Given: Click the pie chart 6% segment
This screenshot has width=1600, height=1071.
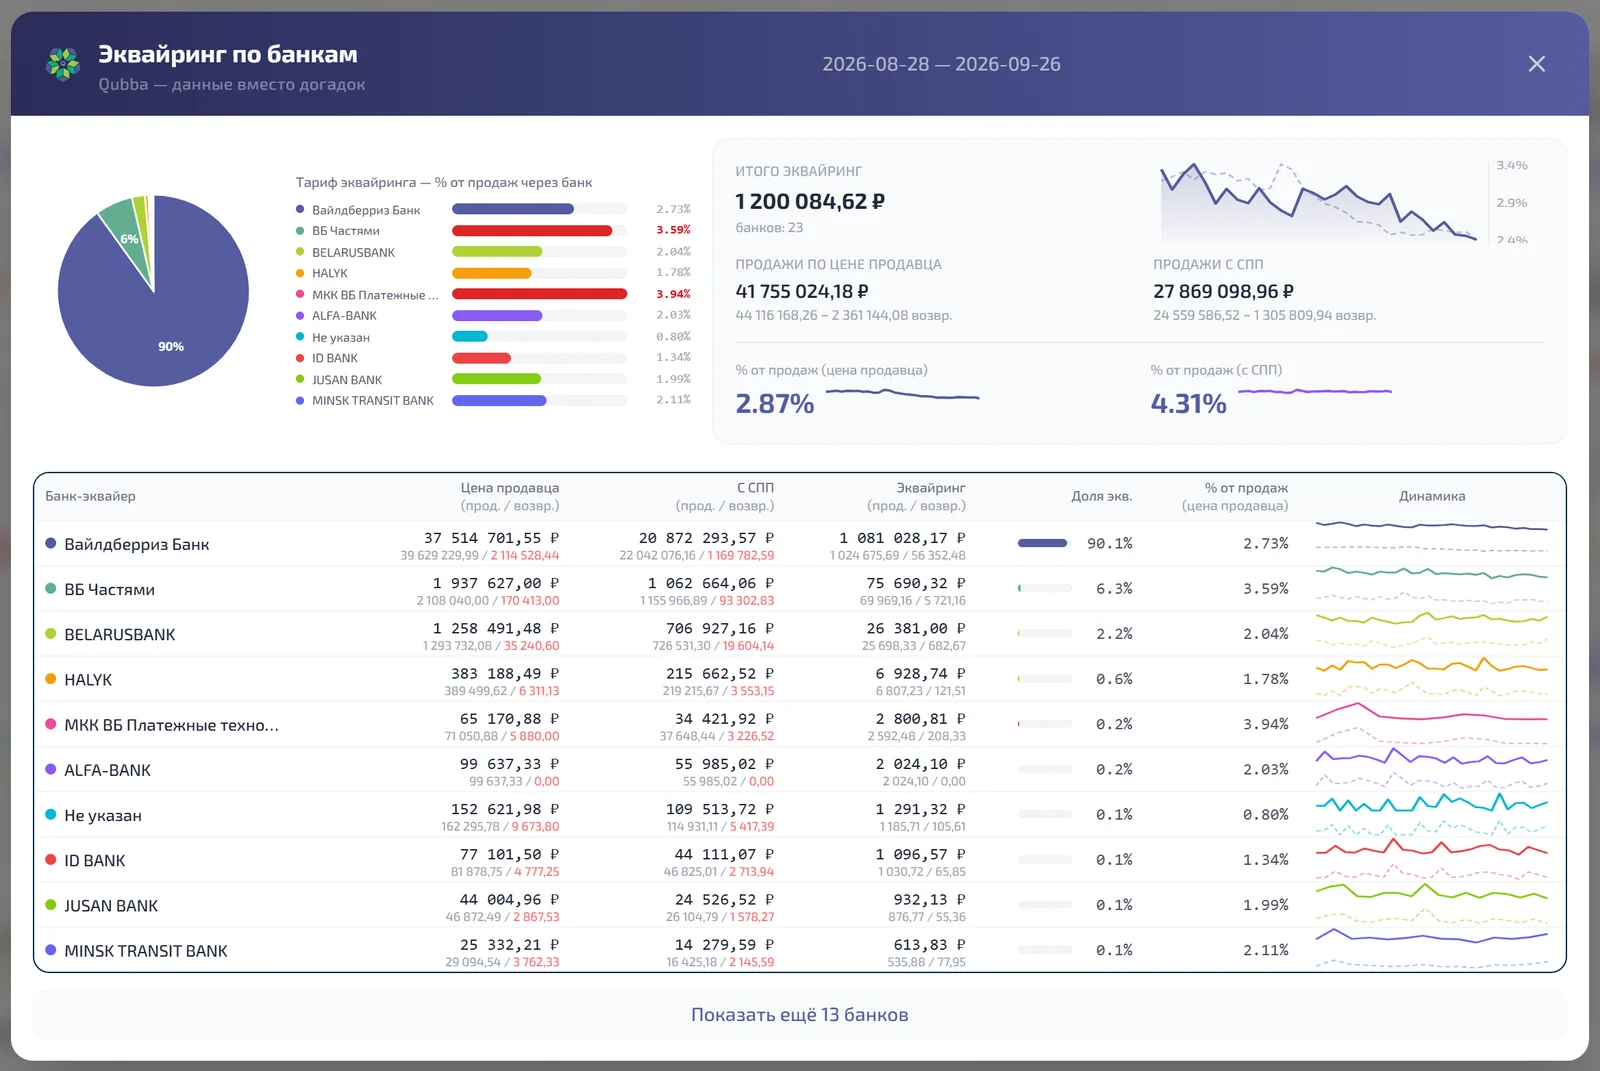Looking at the screenshot, I should [x=125, y=232].
